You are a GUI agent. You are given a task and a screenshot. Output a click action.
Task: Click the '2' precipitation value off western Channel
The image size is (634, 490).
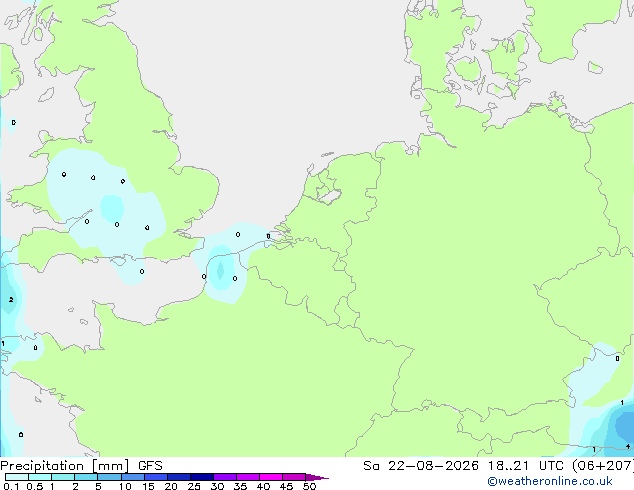click(11, 300)
